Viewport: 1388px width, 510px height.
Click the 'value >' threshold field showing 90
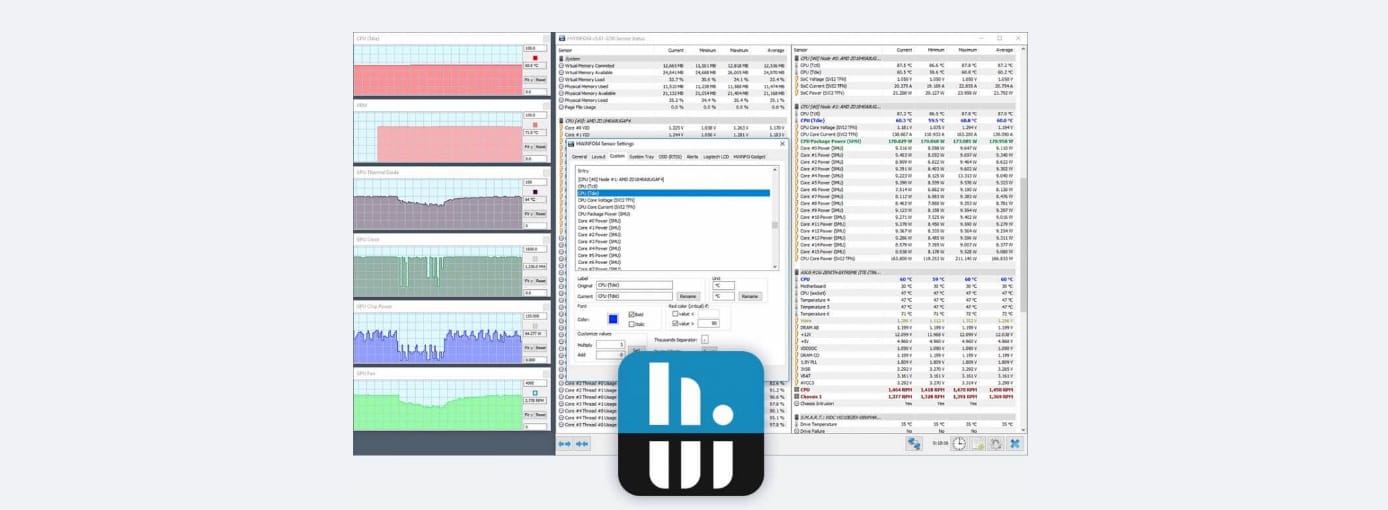pos(708,323)
